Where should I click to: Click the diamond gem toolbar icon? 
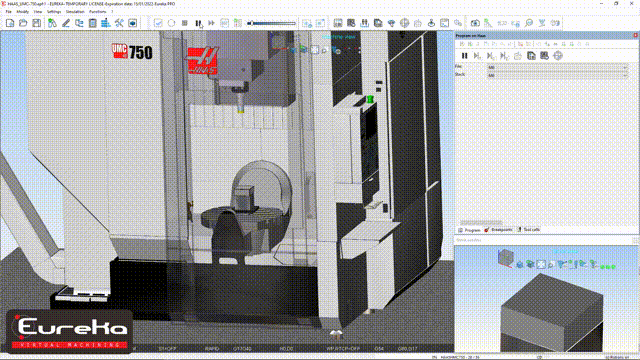pos(391,23)
